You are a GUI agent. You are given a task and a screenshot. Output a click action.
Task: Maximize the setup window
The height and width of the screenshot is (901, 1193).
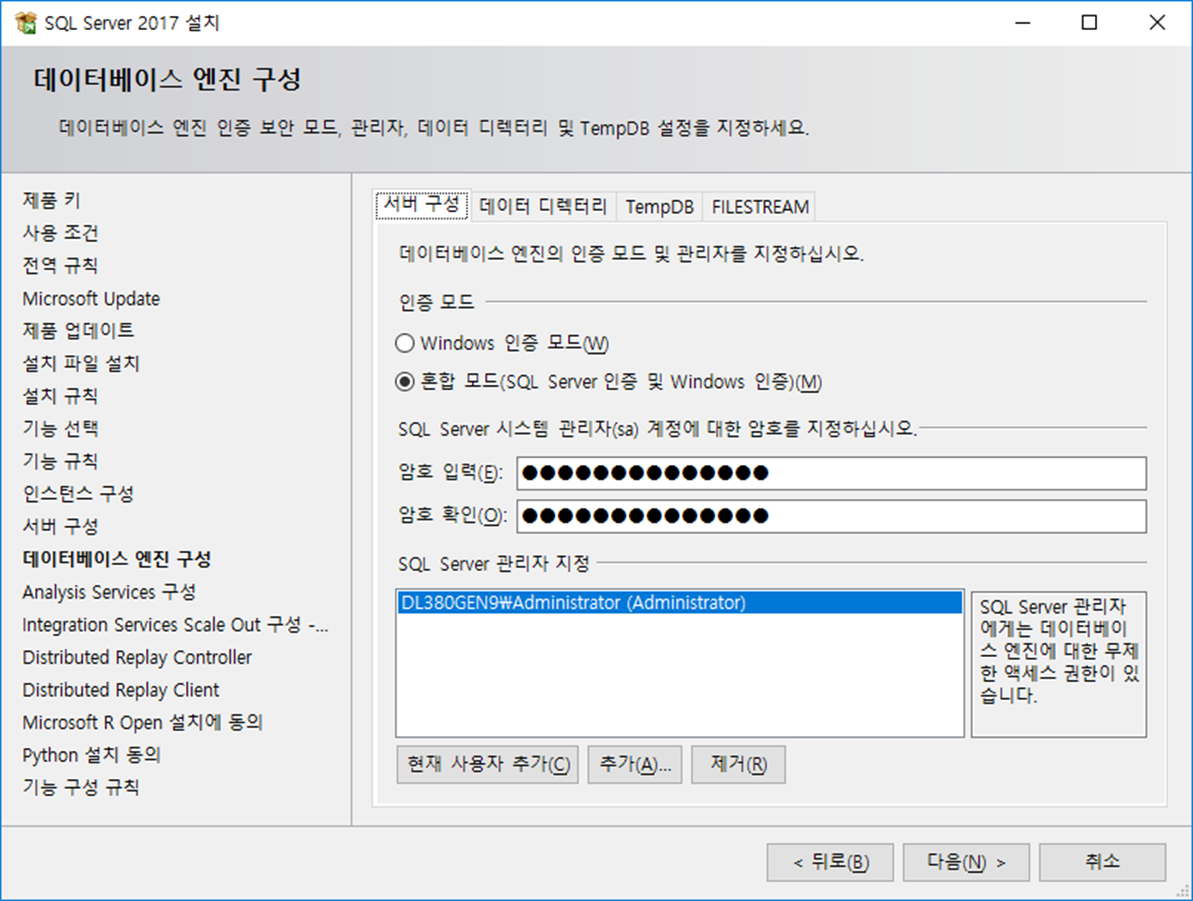[x=1090, y=23]
